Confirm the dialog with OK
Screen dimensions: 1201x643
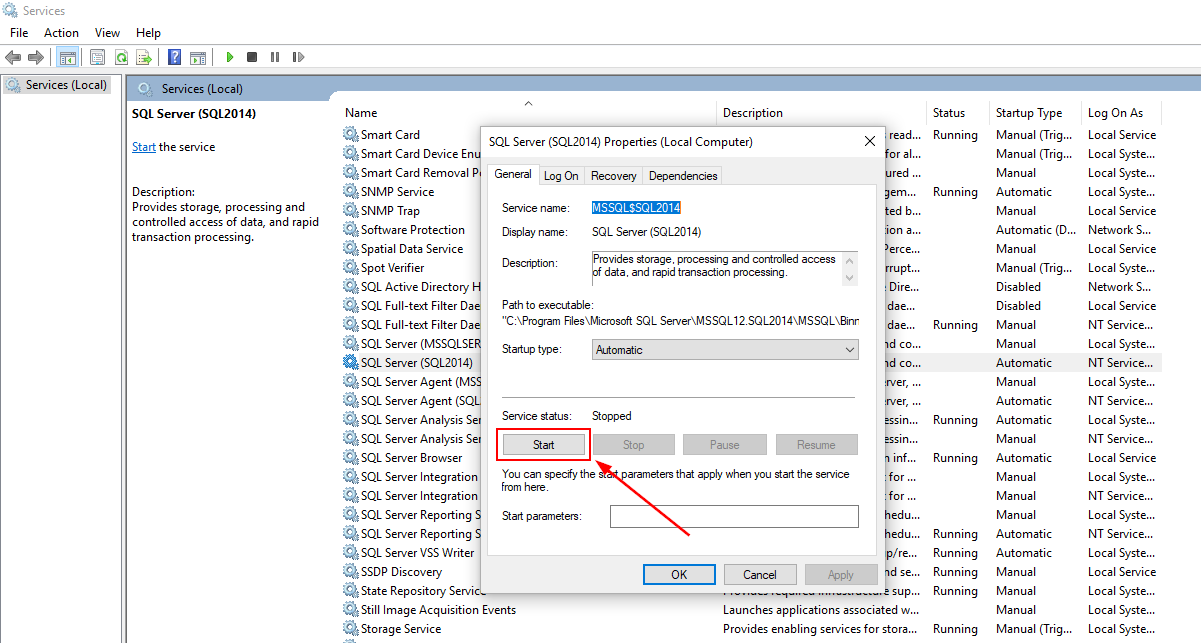pyautogui.click(x=679, y=574)
